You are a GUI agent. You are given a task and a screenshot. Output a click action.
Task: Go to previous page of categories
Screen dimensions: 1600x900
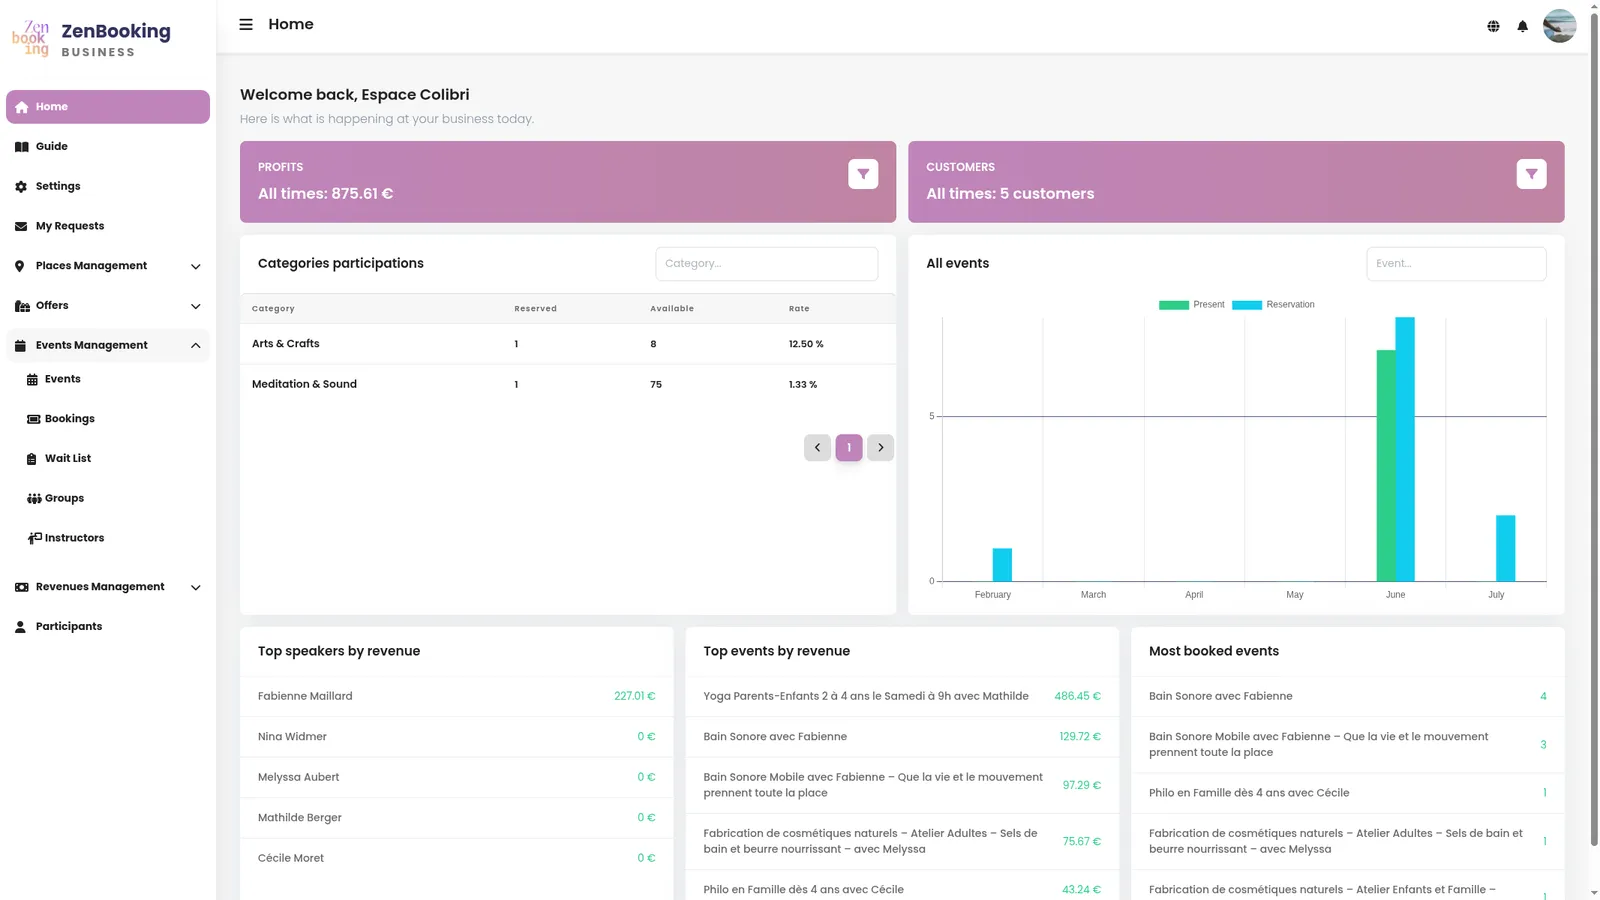[x=817, y=448]
